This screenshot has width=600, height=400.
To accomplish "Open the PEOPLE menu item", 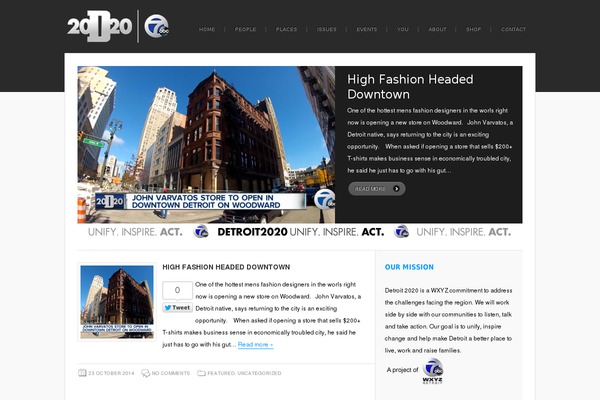I will (246, 29).
